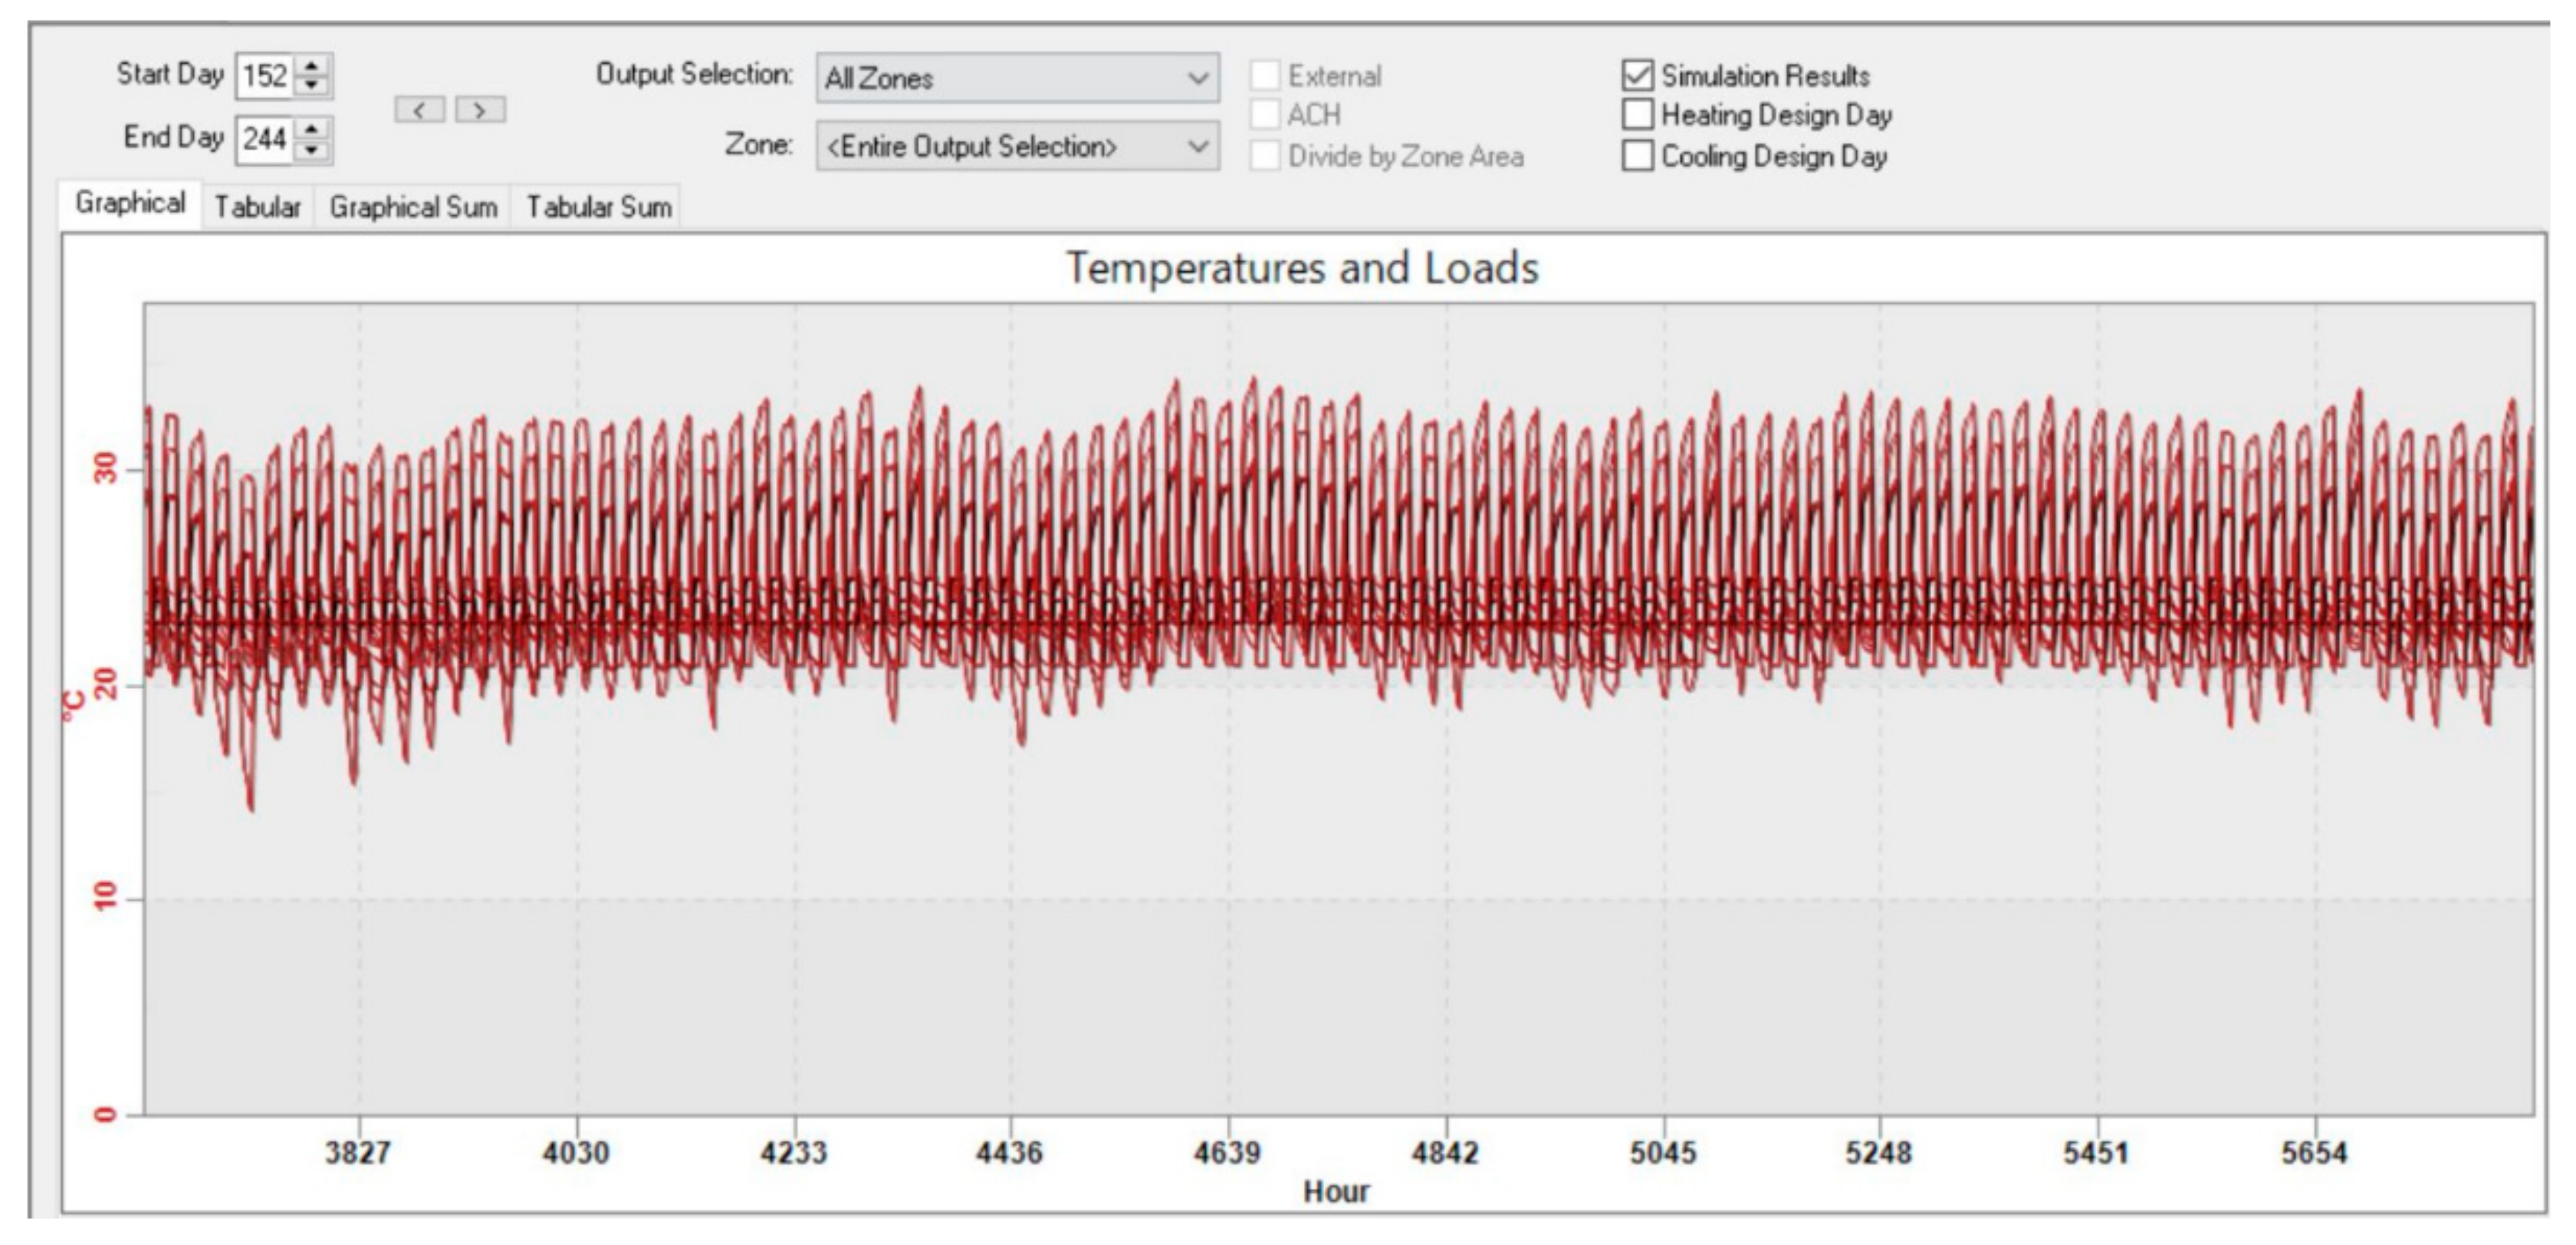Toggle the External checkbox

(x=1265, y=75)
